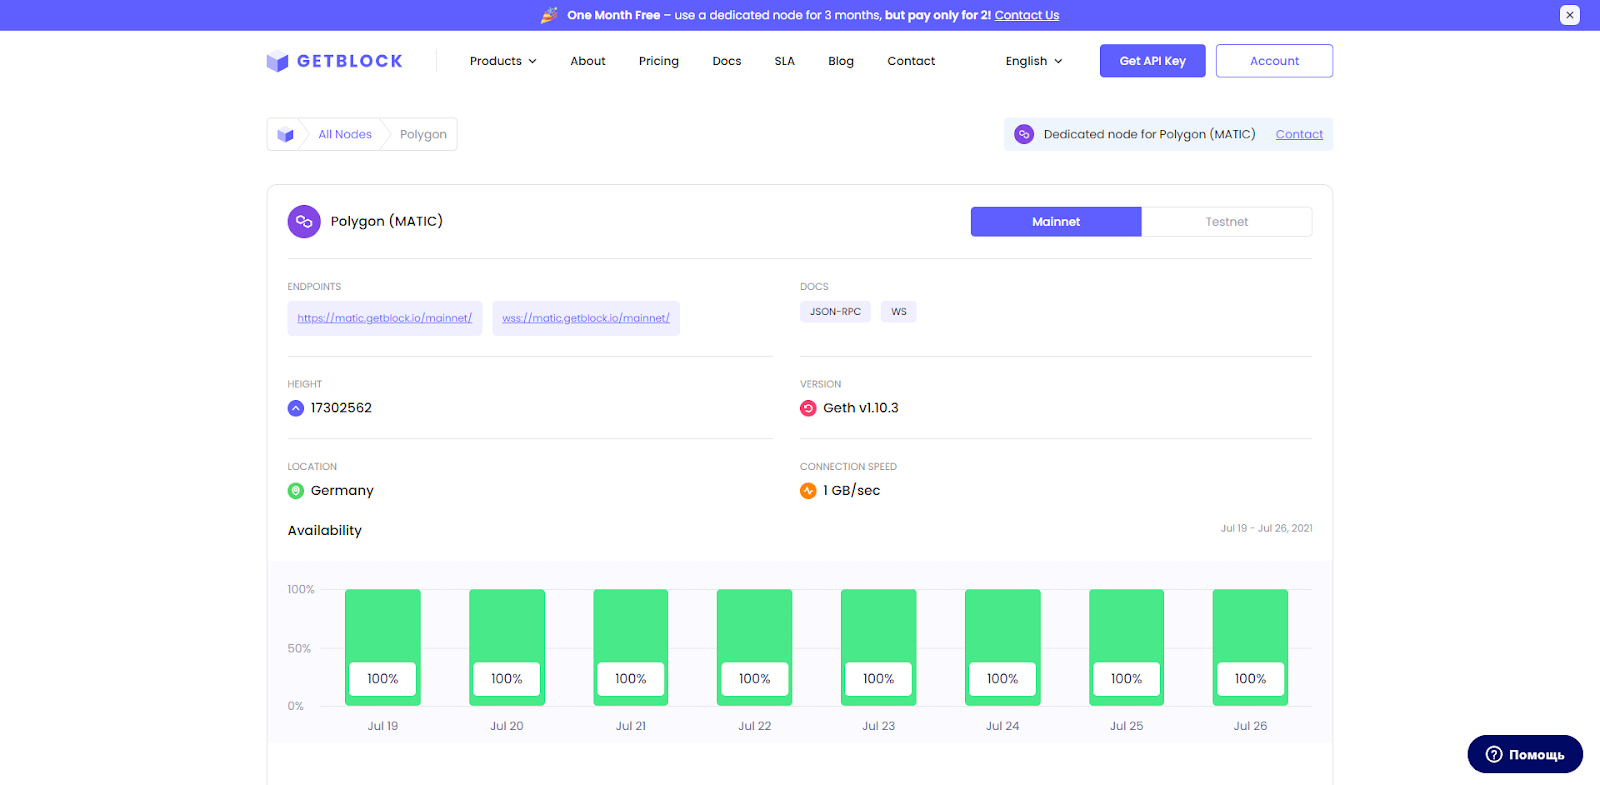Click the Geth v1.10.3 version text
The image size is (1600, 785).
coord(861,408)
